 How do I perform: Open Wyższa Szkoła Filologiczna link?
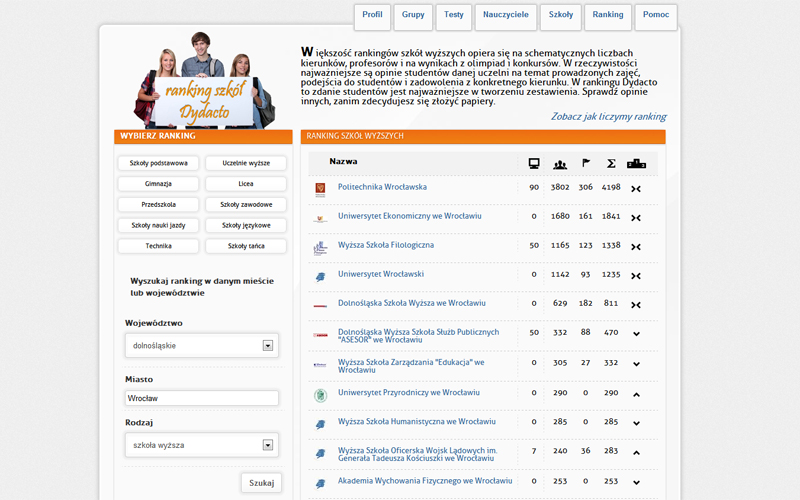click(386, 245)
